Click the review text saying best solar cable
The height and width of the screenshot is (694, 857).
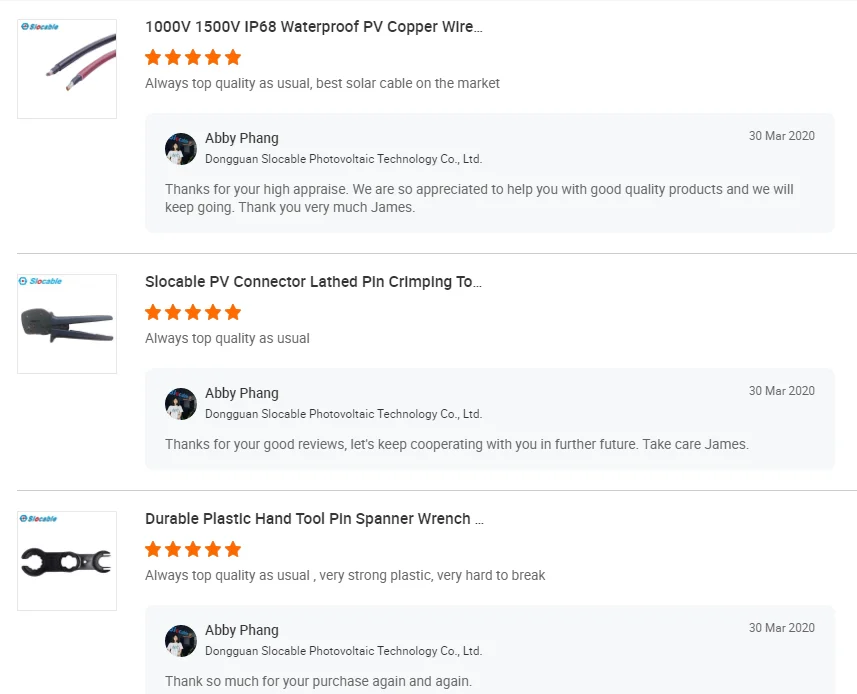tap(322, 83)
